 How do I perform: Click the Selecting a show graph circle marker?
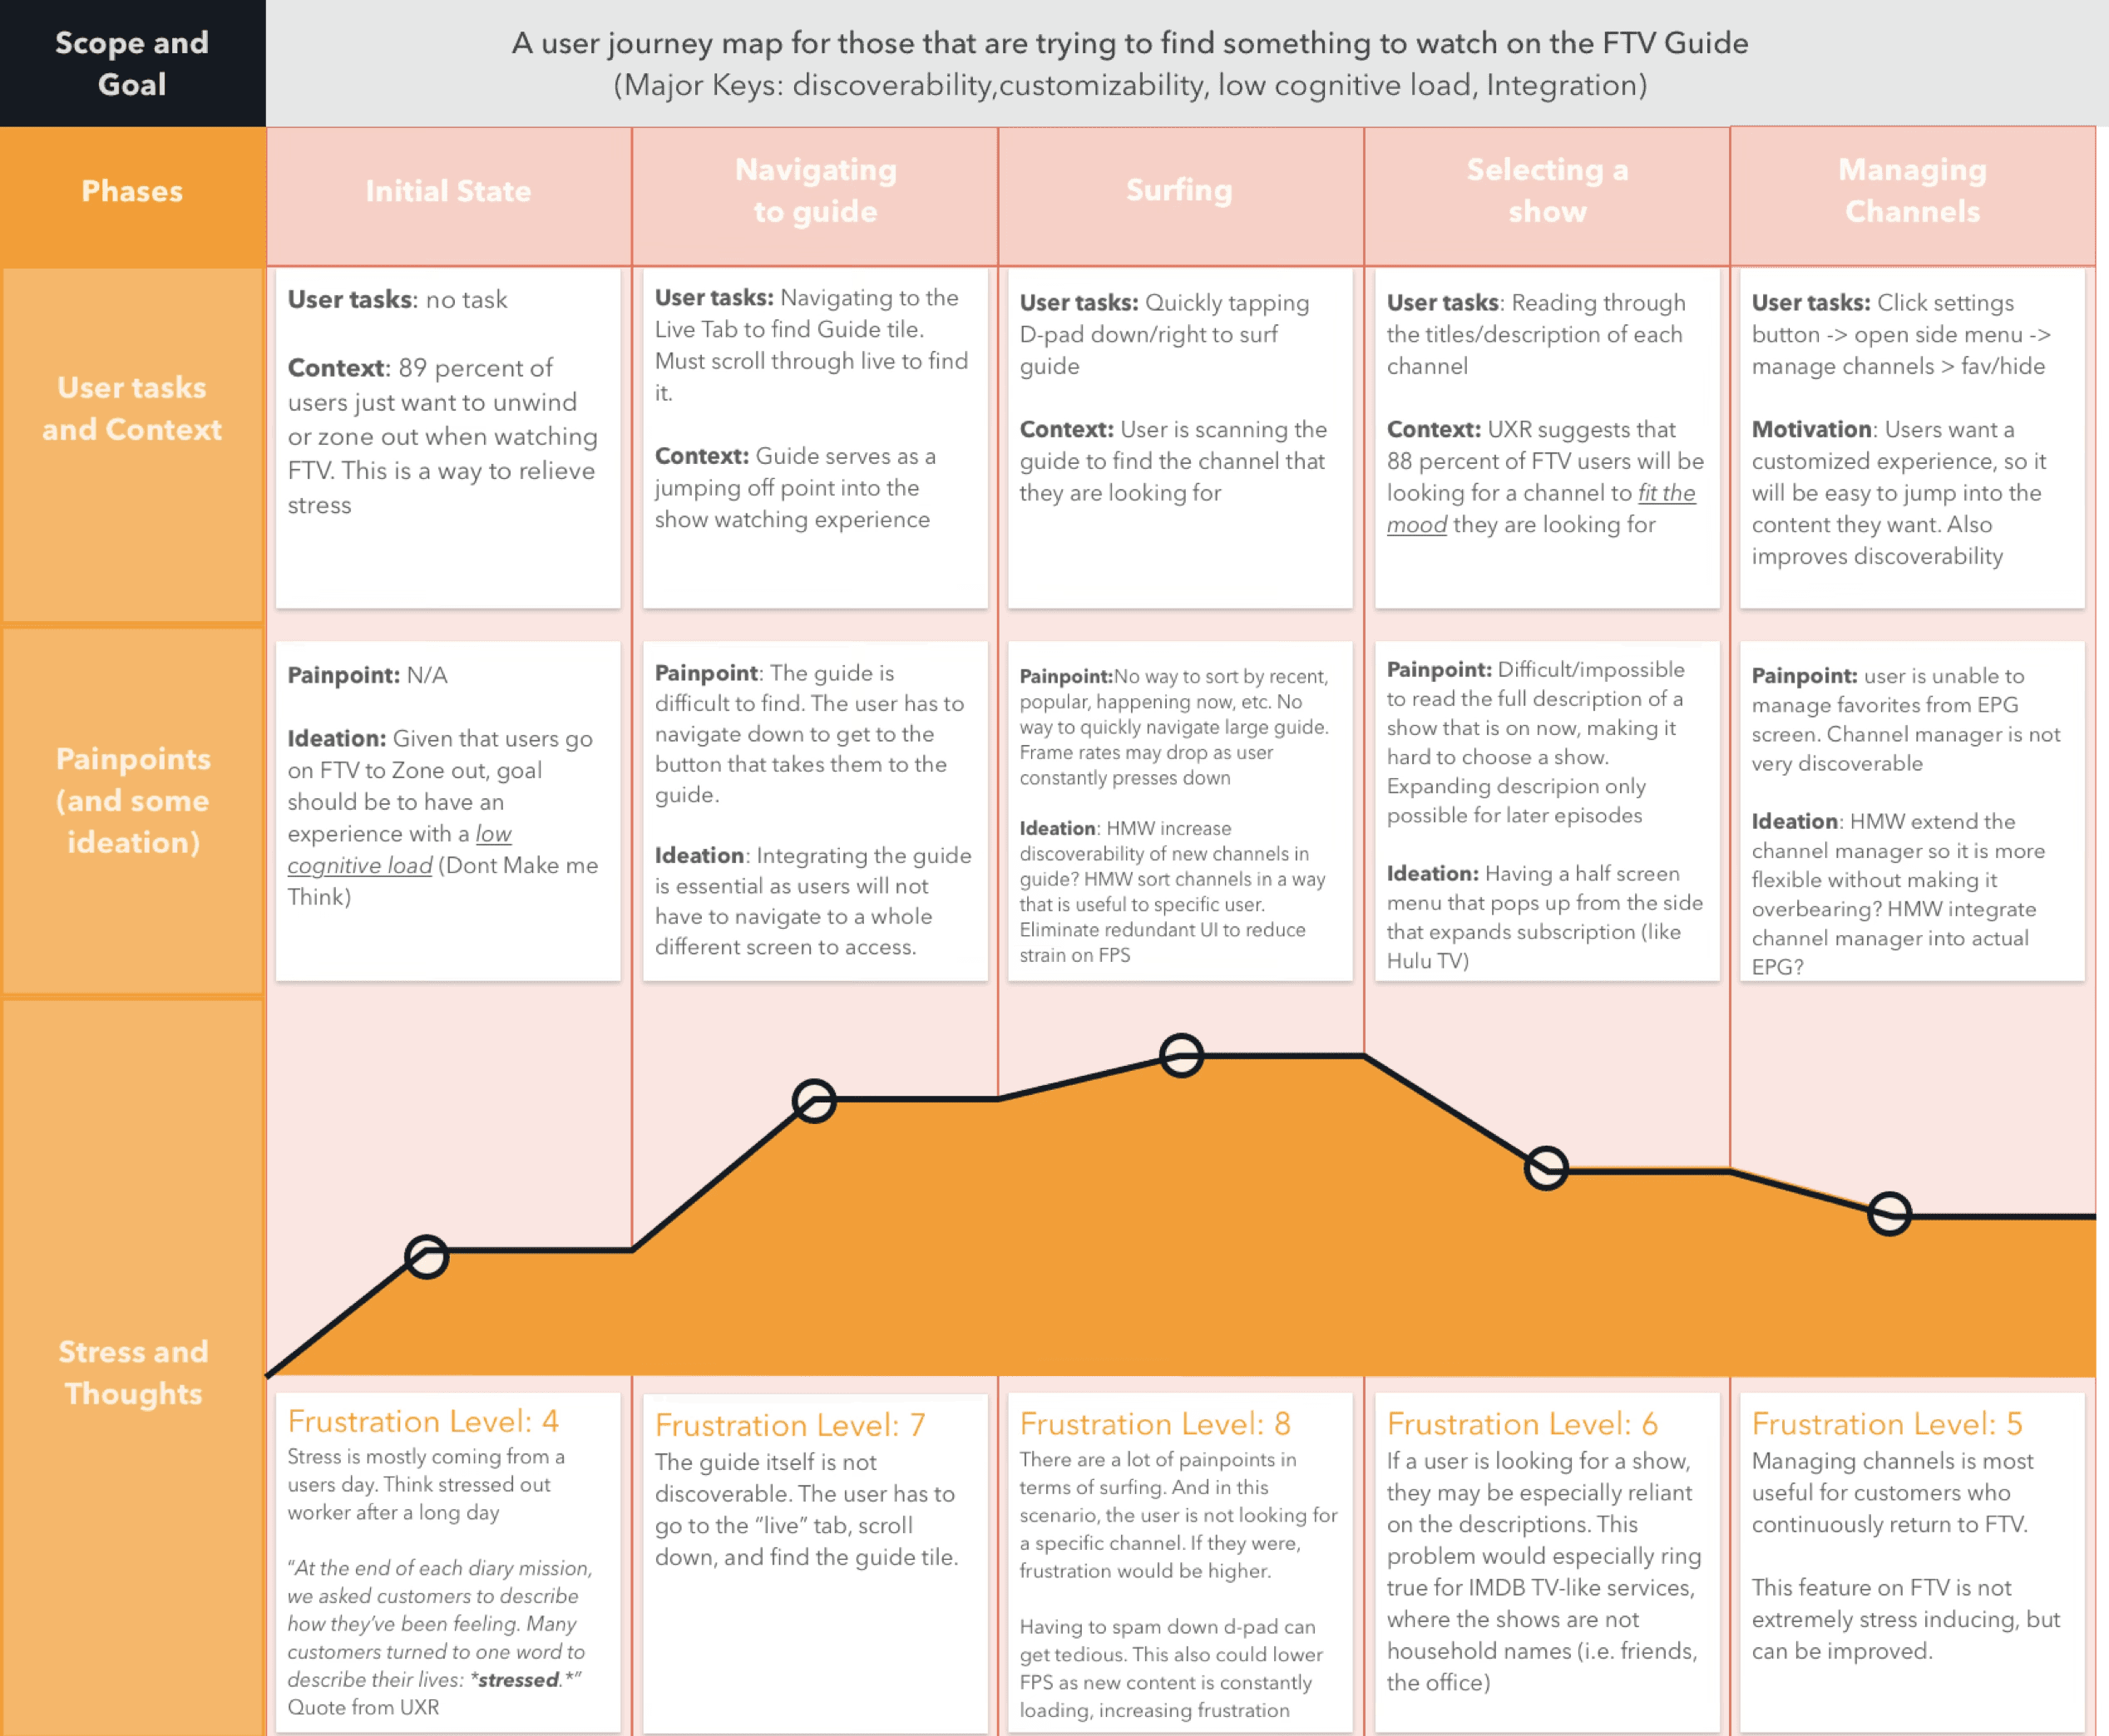point(1546,1167)
